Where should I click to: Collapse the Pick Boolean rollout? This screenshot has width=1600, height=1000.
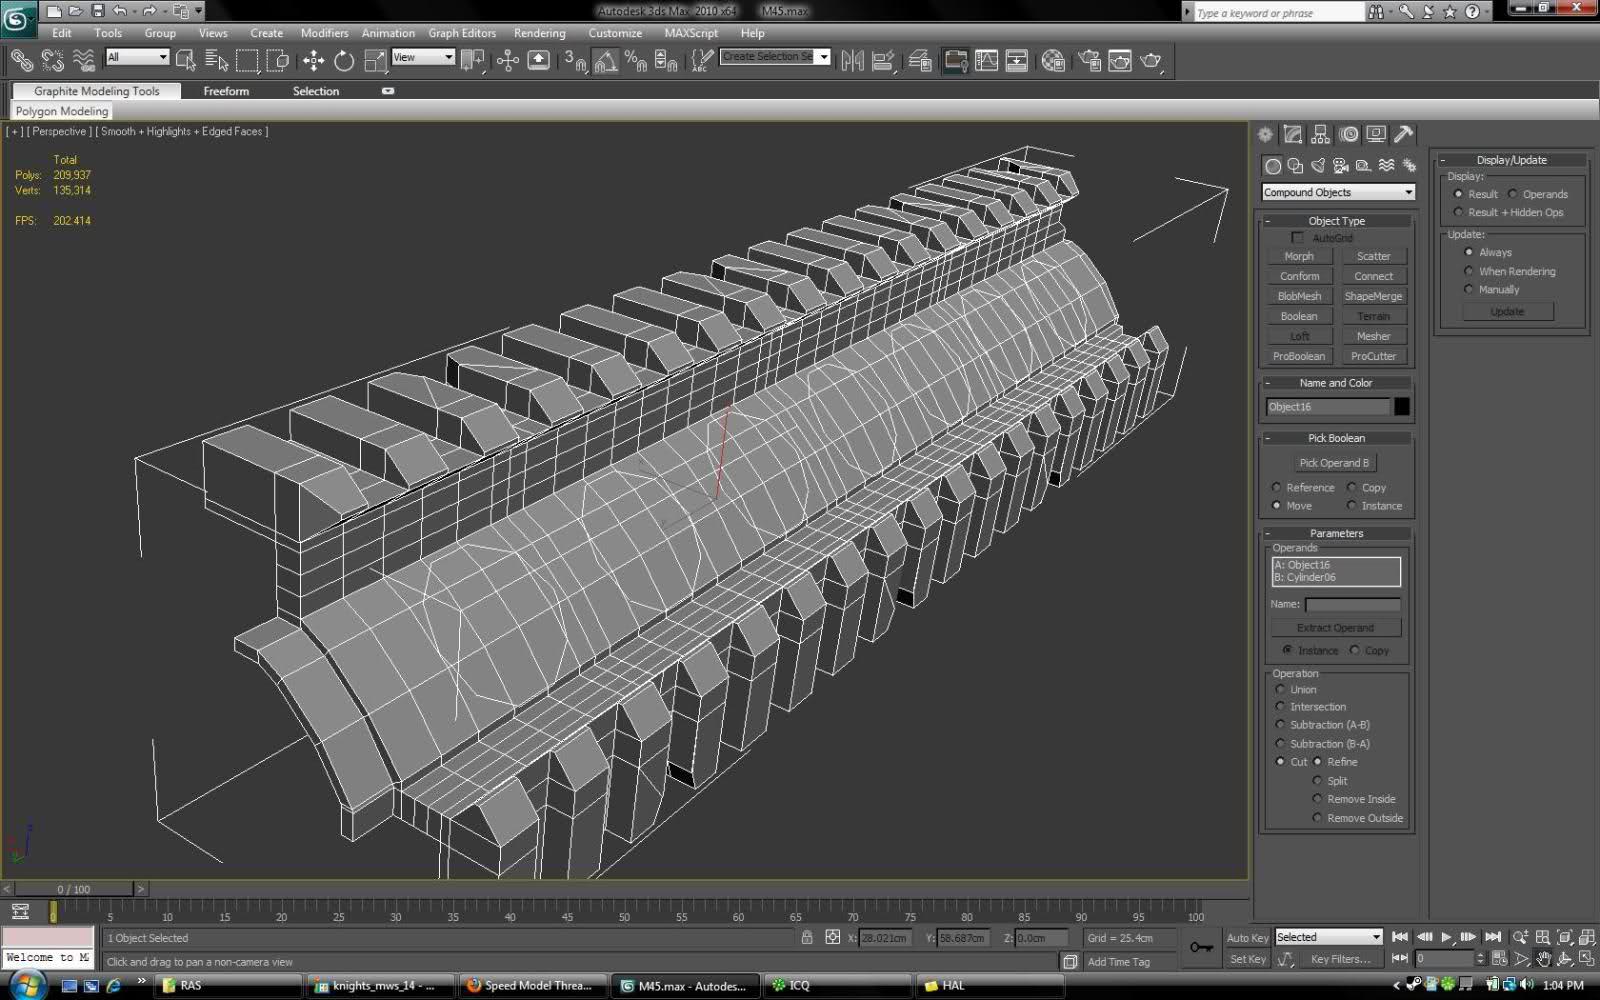1336,438
